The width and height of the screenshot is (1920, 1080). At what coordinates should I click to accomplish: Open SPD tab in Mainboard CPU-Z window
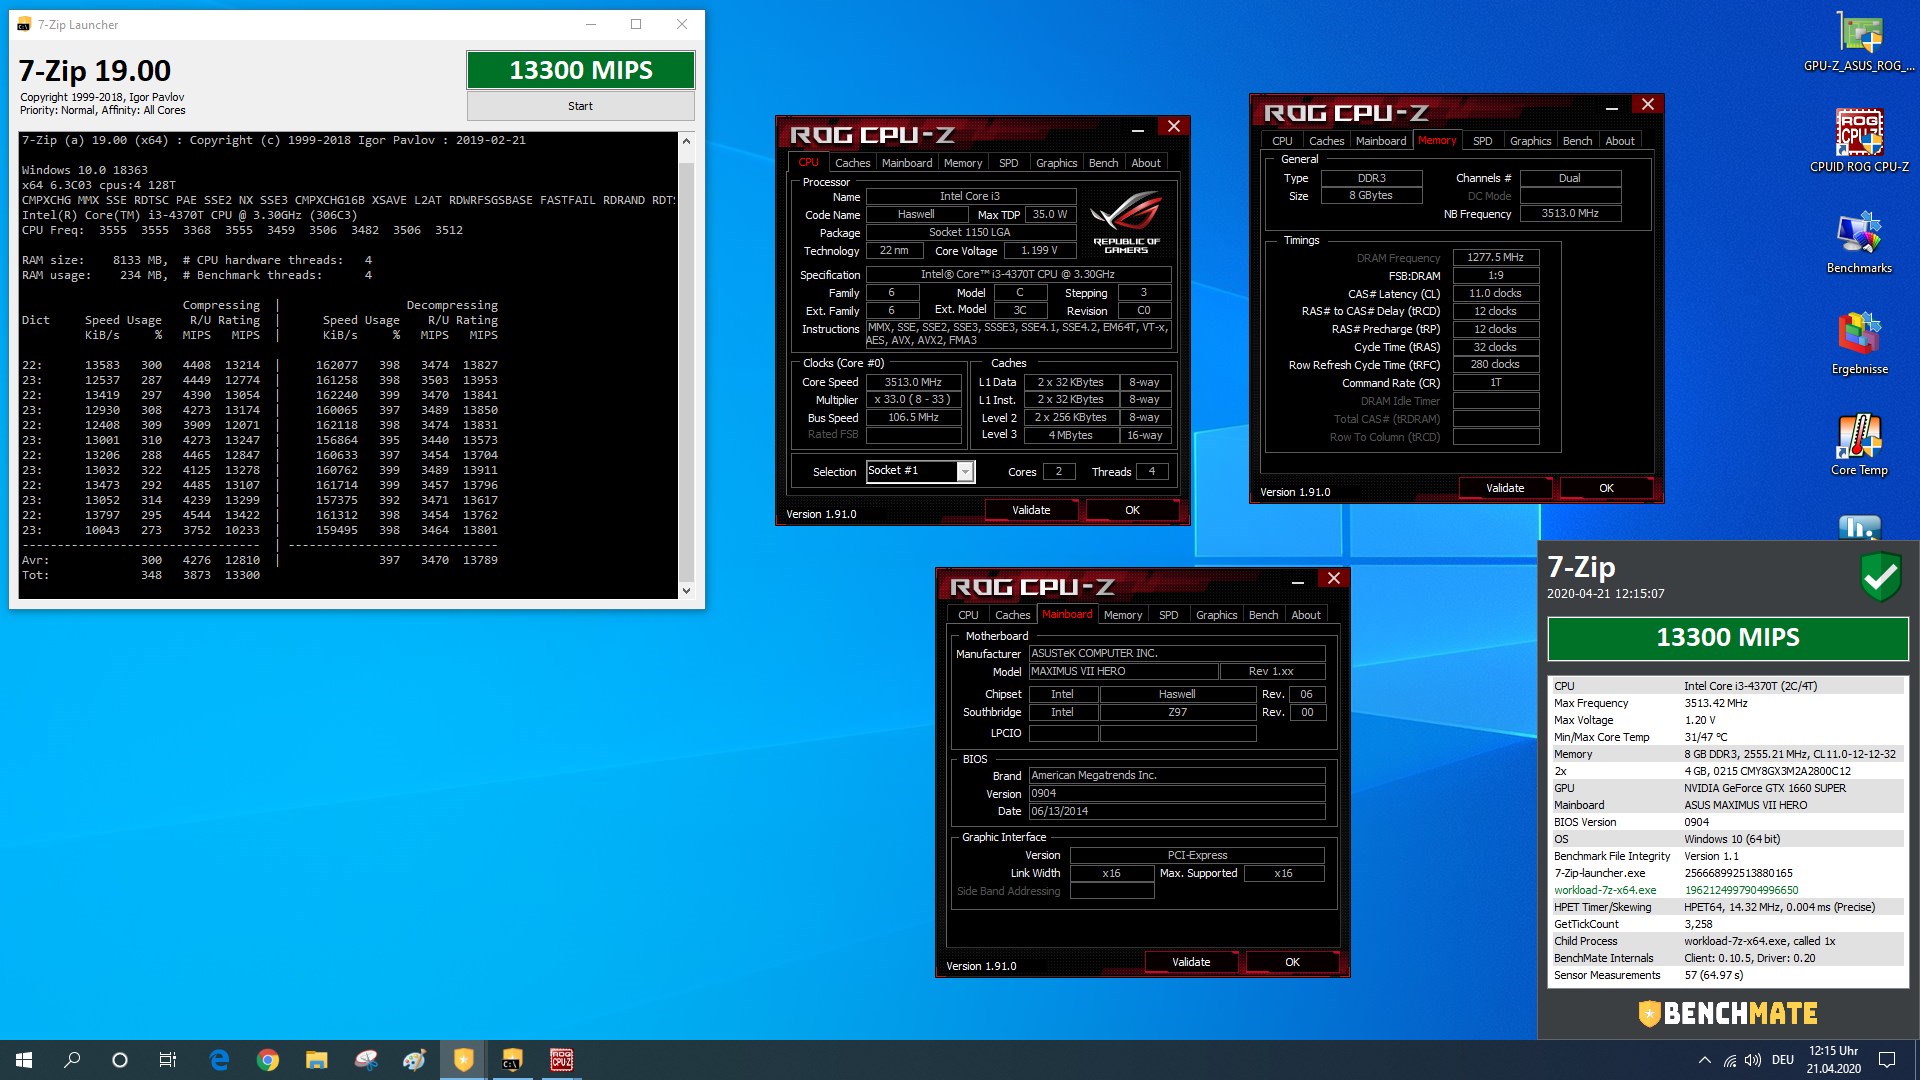1168,615
